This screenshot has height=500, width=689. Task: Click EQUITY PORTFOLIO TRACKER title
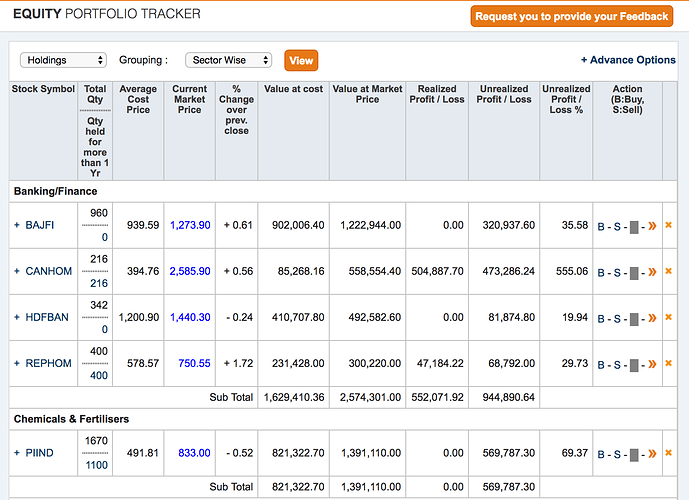click(107, 14)
